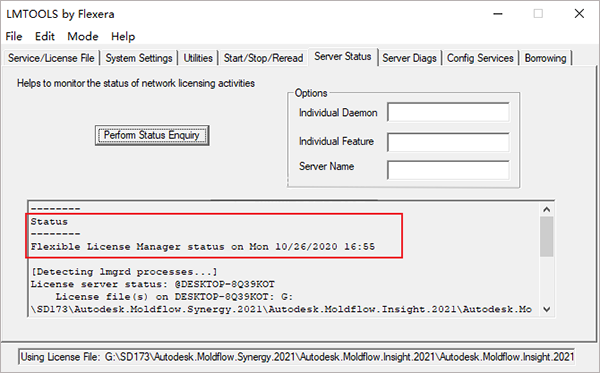This screenshot has height=373, width=600.
Task: Click the status log scroll up arrow
Action: (546, 209)
